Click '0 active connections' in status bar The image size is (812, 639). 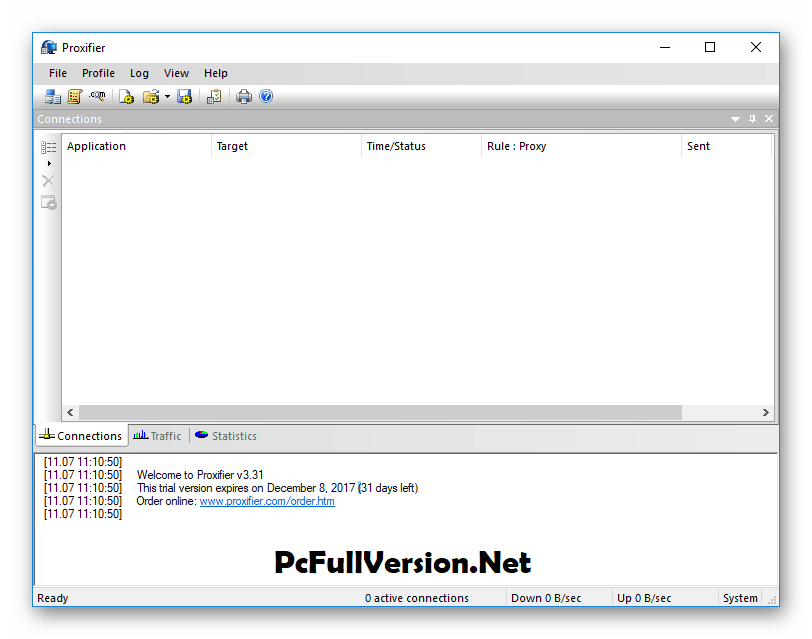pos(416,598)
